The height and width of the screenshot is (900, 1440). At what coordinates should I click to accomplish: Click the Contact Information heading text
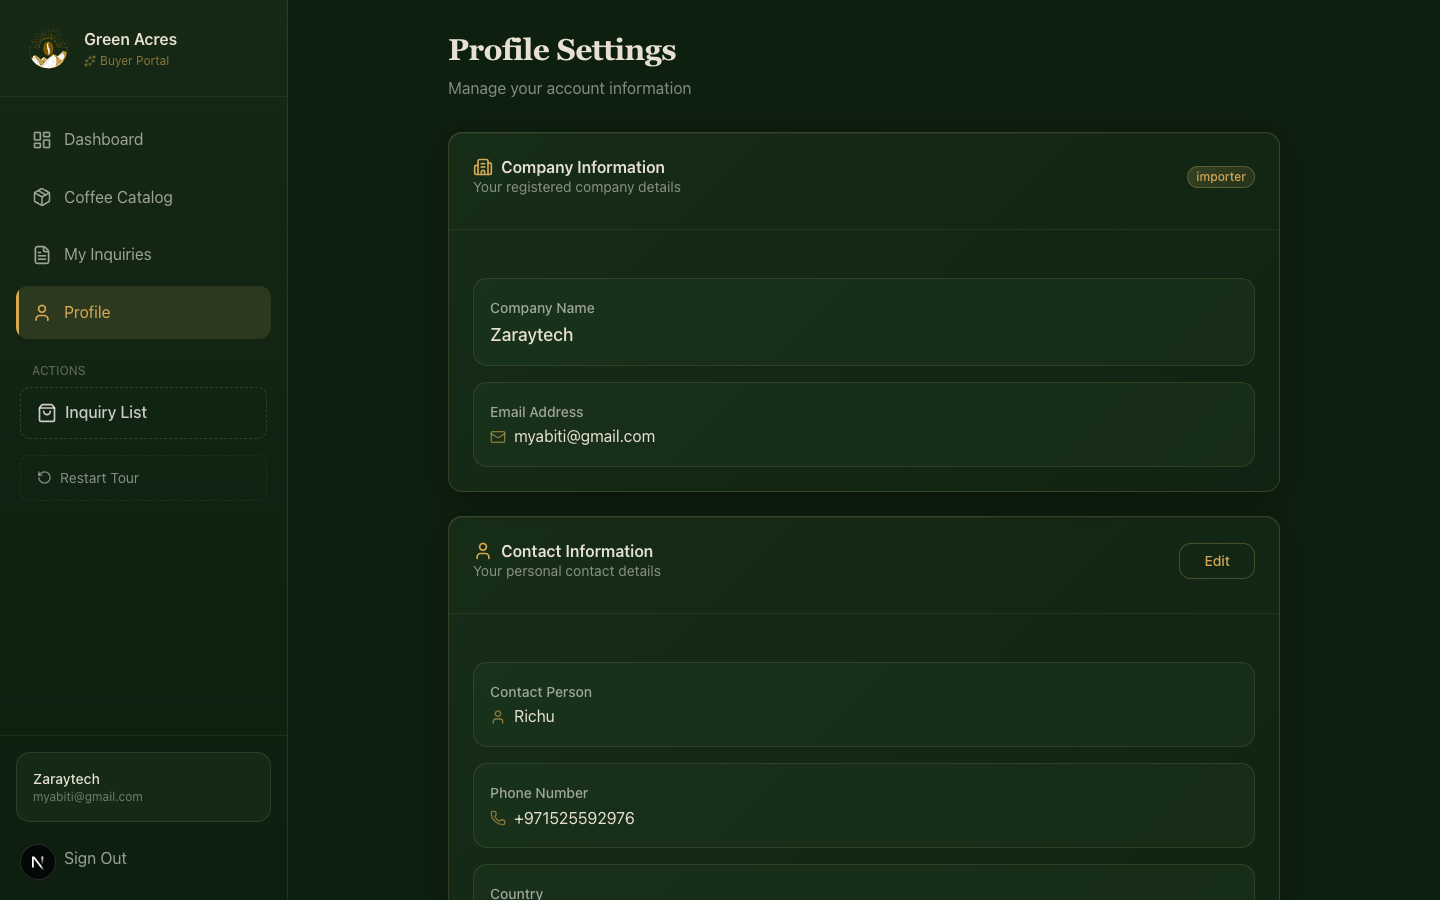click(577, 551)
